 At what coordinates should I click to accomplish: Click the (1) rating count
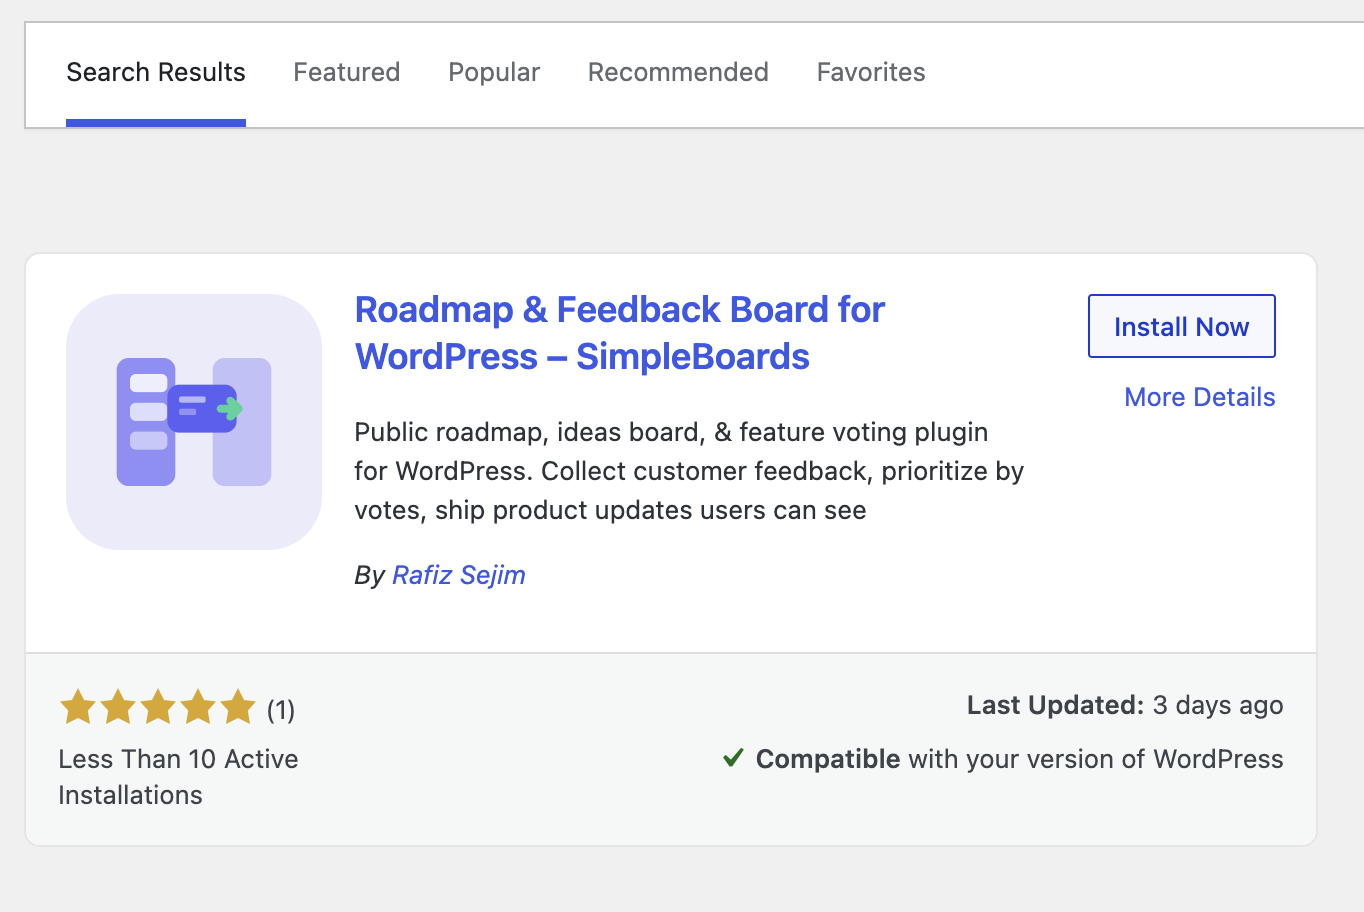pos(281,710)
